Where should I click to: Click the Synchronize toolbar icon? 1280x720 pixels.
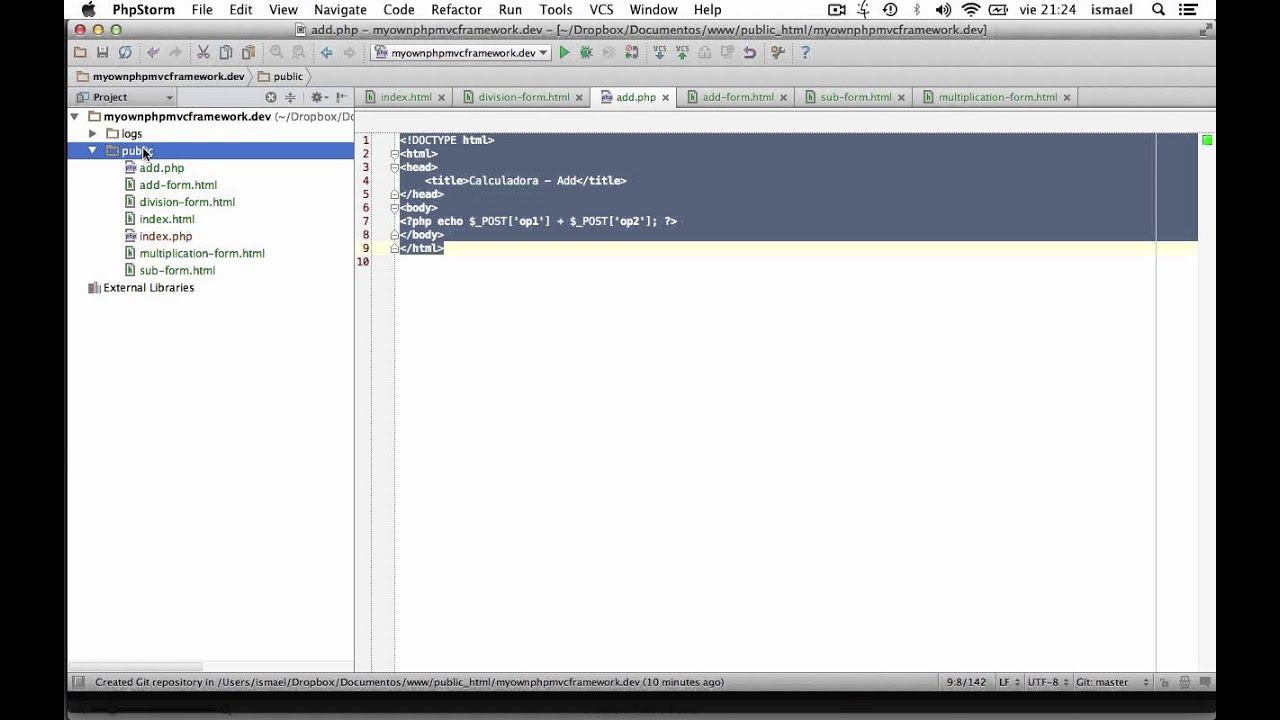(125, 52)
